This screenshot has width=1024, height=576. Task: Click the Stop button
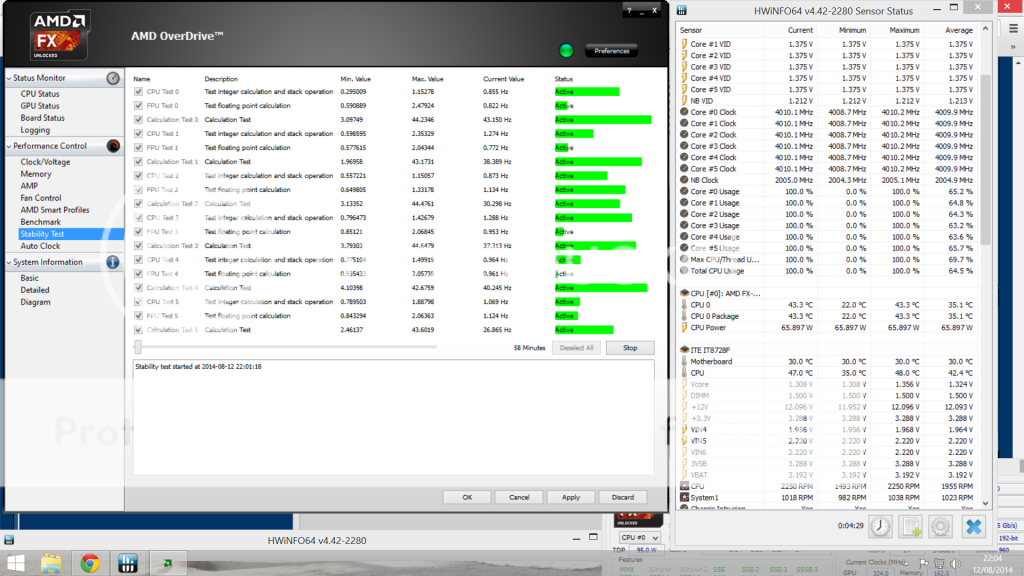tap(630, 348)
